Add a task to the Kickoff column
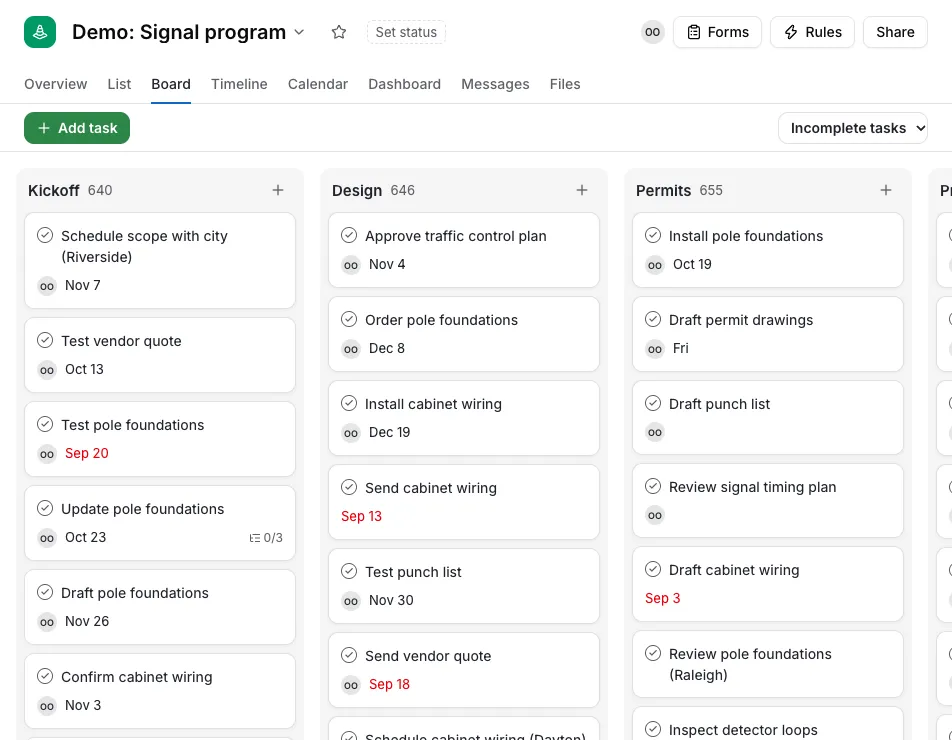Viewport: 952px width, 740px height. [x=278, y=190]
